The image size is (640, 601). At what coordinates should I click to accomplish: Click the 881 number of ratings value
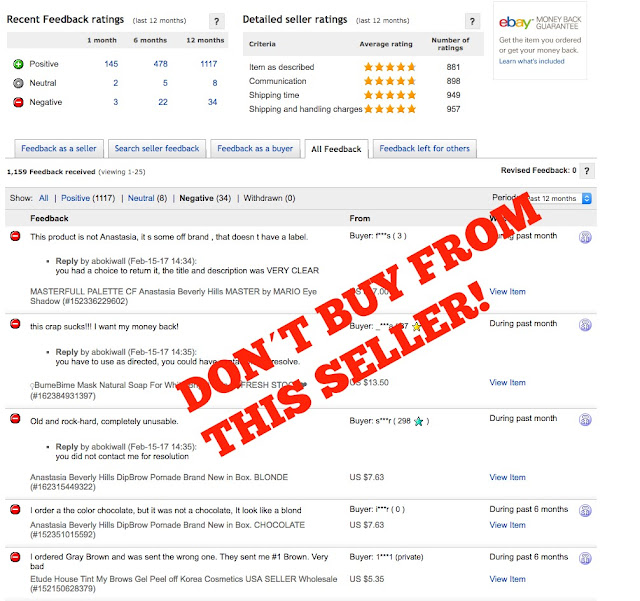pyautogui.click(x=453, y=67)
